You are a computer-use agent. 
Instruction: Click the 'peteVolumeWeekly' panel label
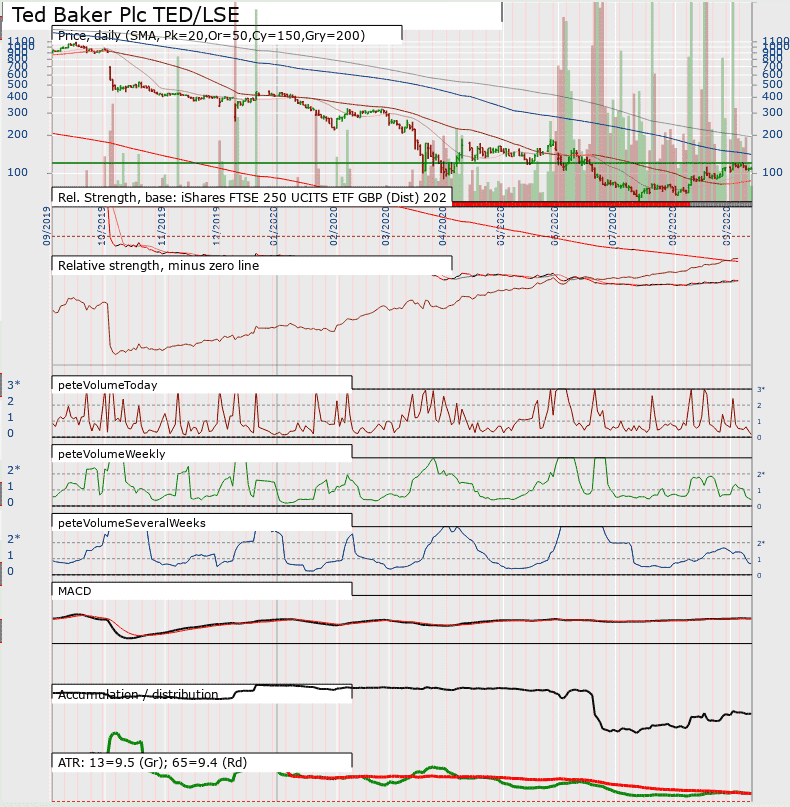(112, 454)
